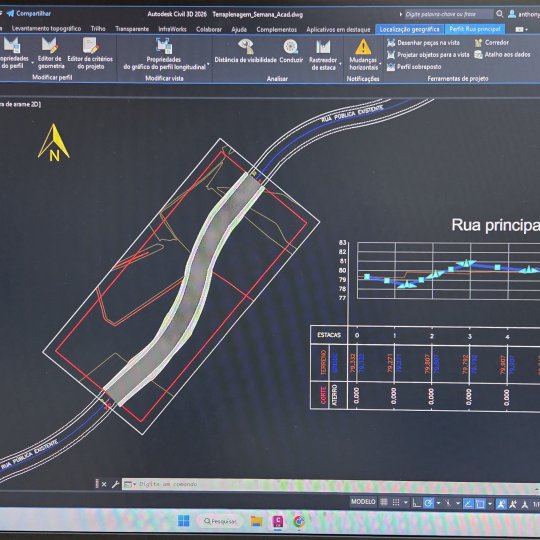Toggle polar tracking in status bar
Image resolution: width=540 pixels, height=540 pixels.
point(428,503)
